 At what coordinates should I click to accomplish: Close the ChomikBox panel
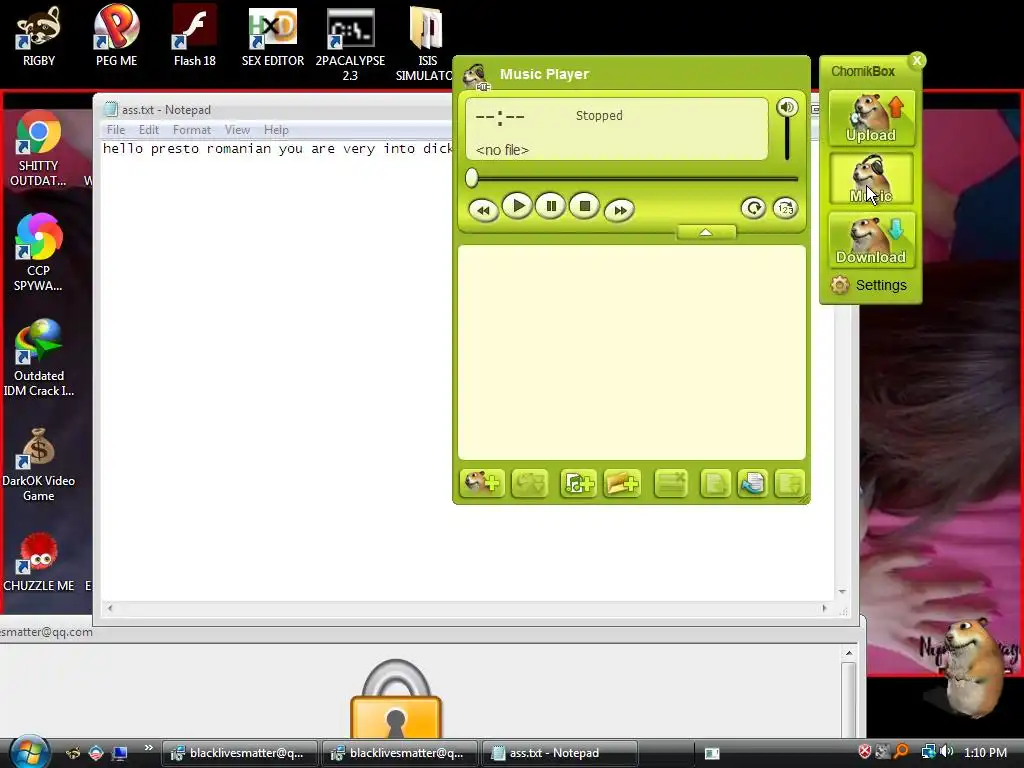tap(917, 61)
